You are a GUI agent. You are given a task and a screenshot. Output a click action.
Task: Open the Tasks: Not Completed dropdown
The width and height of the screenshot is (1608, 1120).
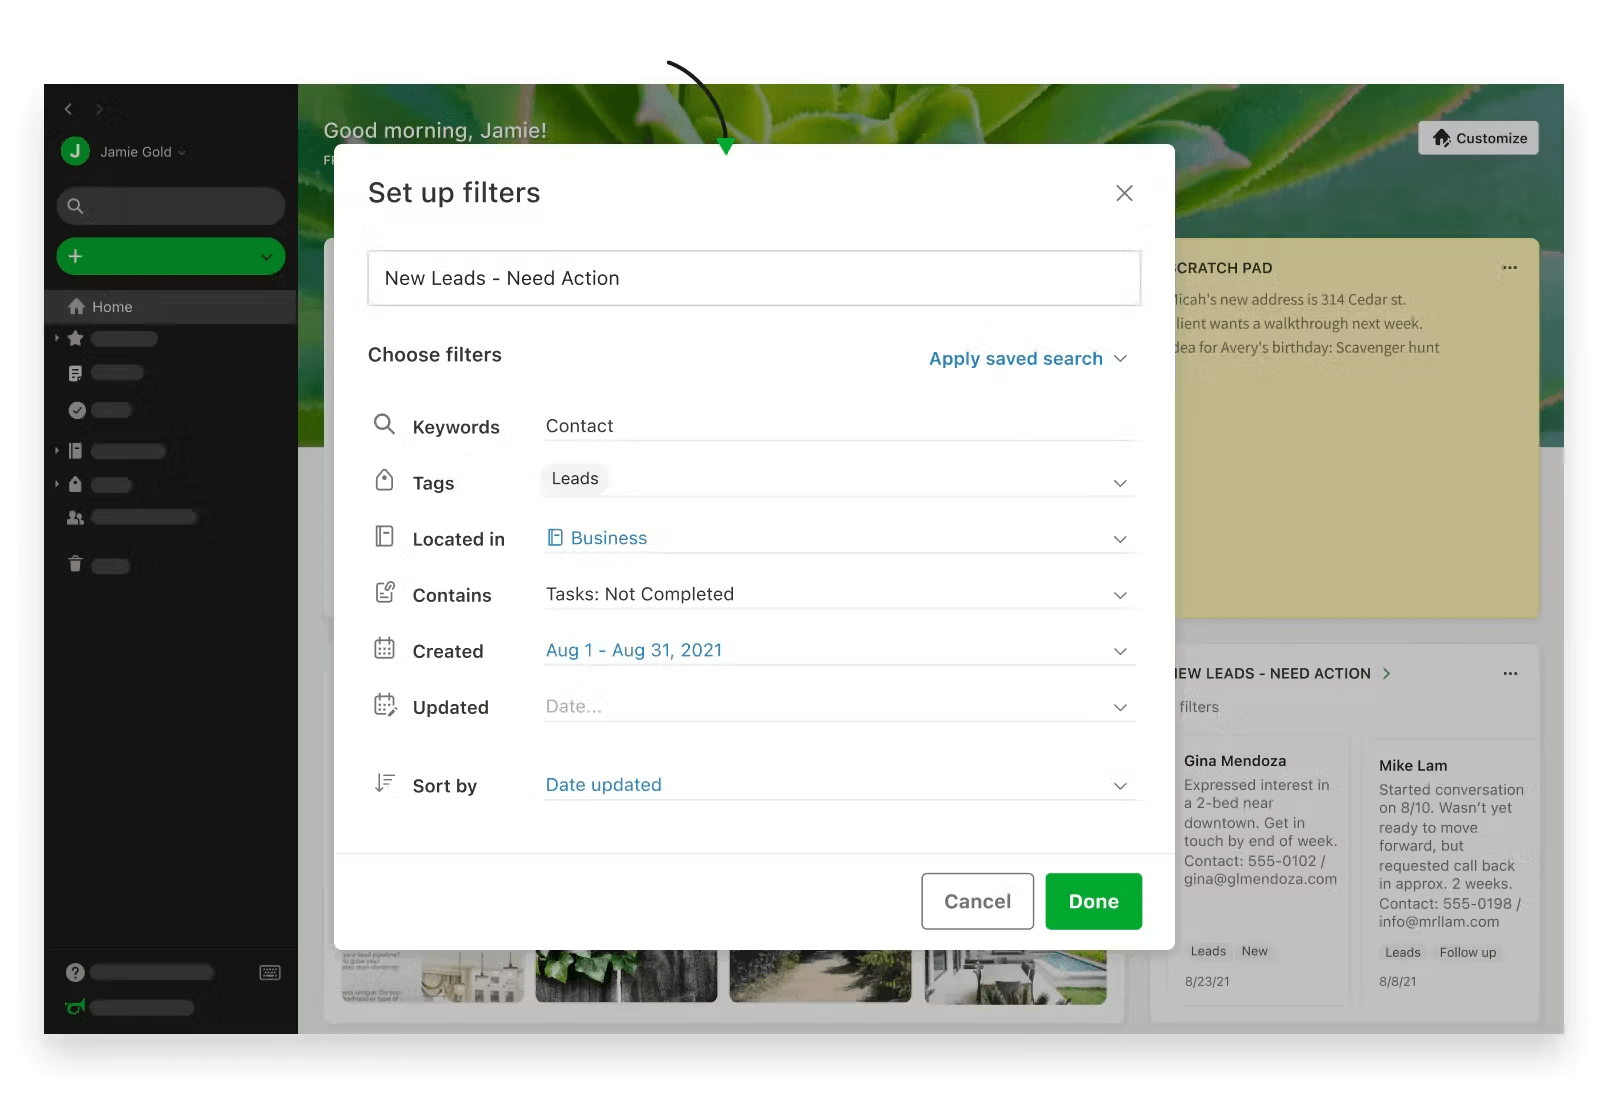click(x=1121, y=594)
